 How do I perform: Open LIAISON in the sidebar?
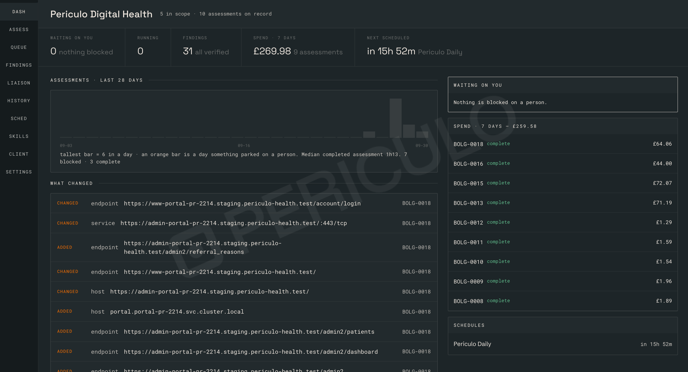[x=19, y=83]
